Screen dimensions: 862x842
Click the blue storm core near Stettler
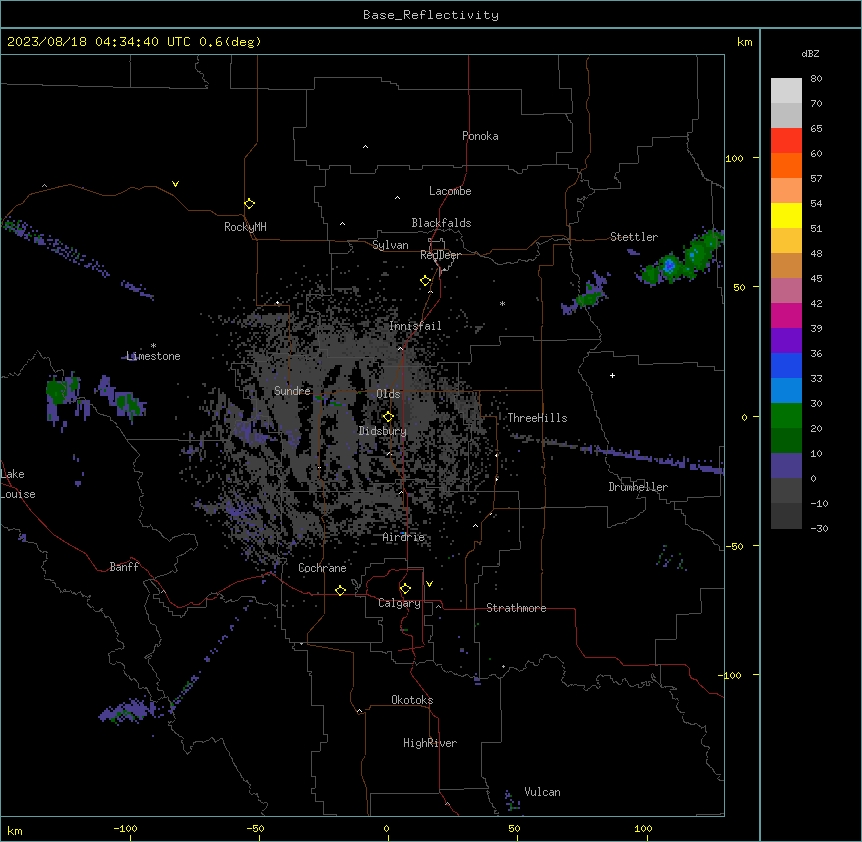point(669,266)
